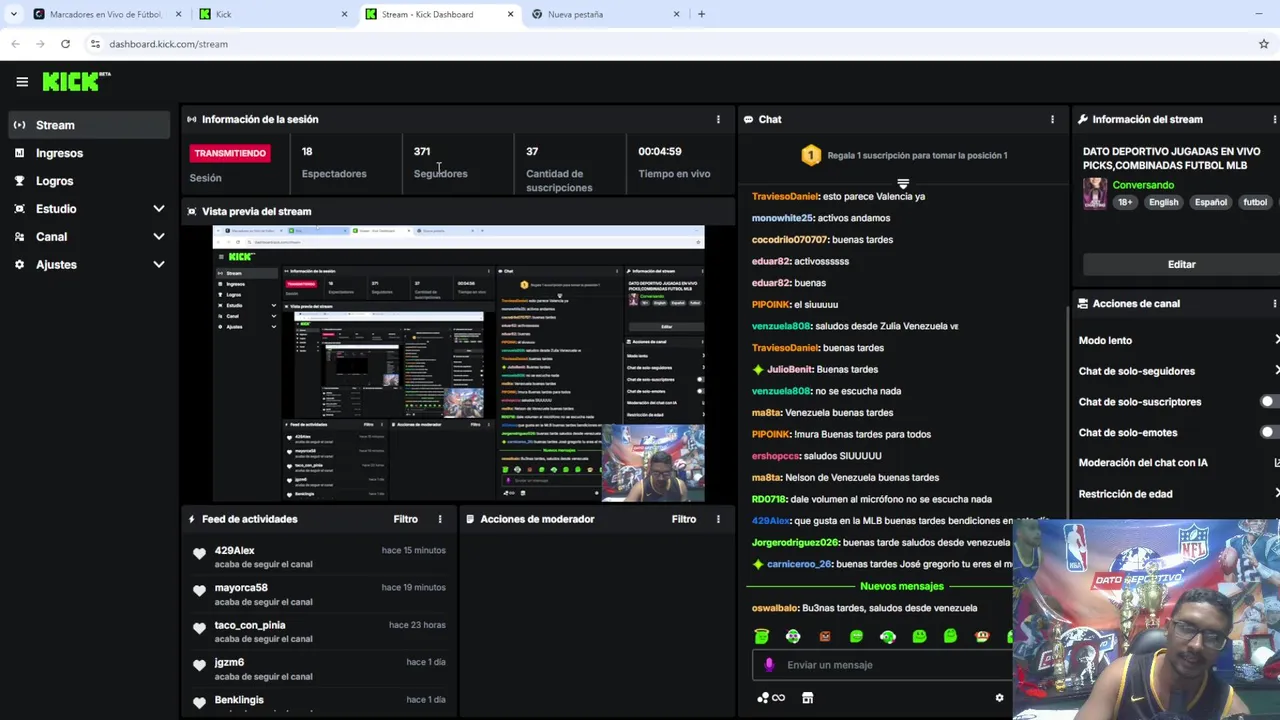This screenshot has width=1280, height=720.
Task: Switch to Marcadores en Vivo de Fútbol tab
Action: tap(105, 14)
